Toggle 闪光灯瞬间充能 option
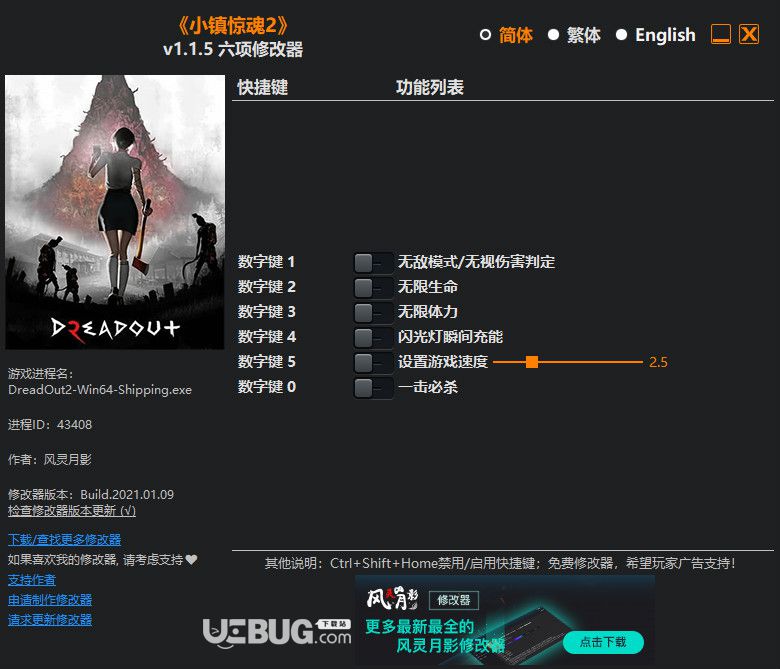 (373, 337)
